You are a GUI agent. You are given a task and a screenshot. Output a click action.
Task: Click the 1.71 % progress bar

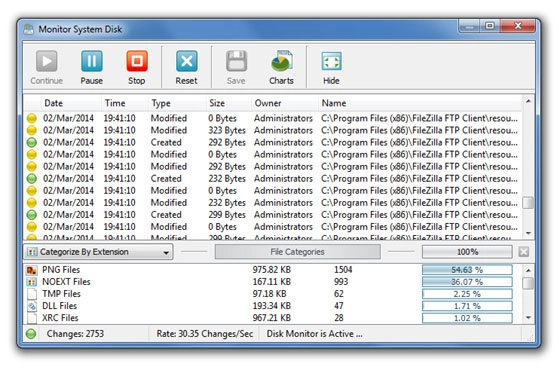click(467, 306)
